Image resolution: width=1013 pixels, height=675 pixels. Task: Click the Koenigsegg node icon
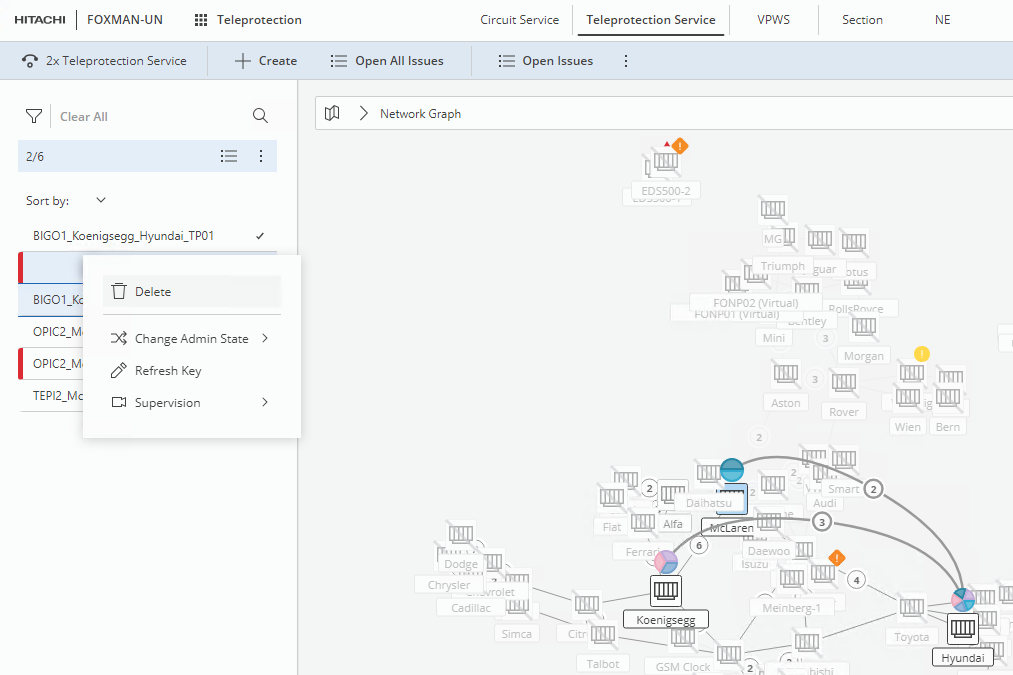[x=666, y=590]
